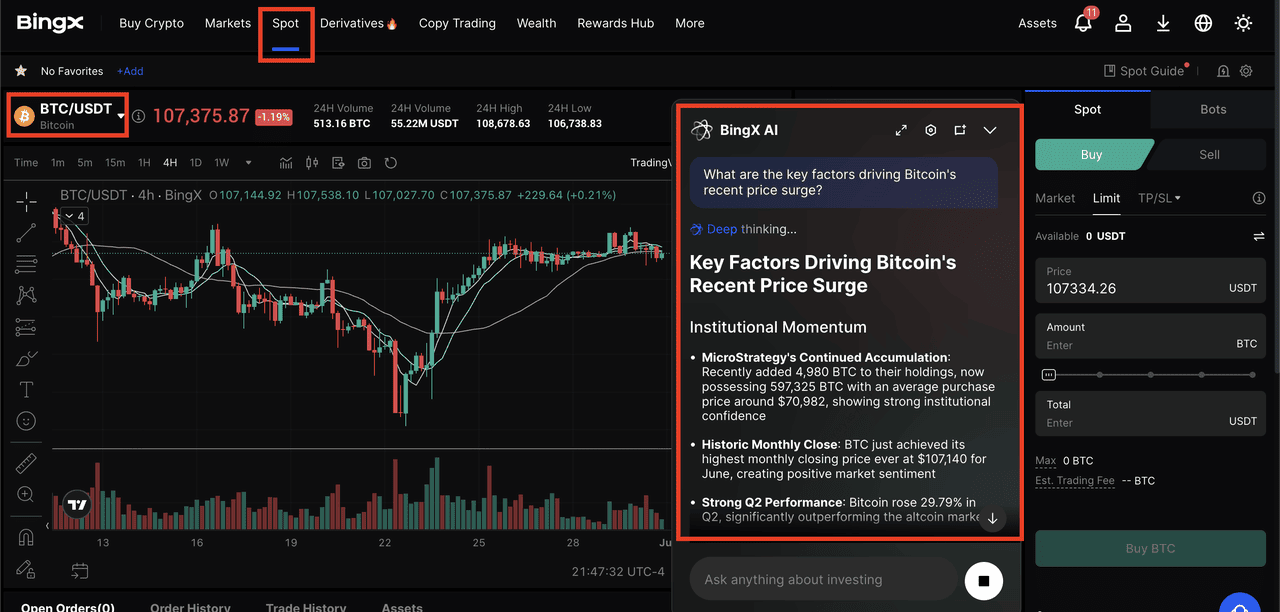Viewport: 1280px width, 612px height.
Task: Open the Buy Crypto menu
Action: coord(151,23)
